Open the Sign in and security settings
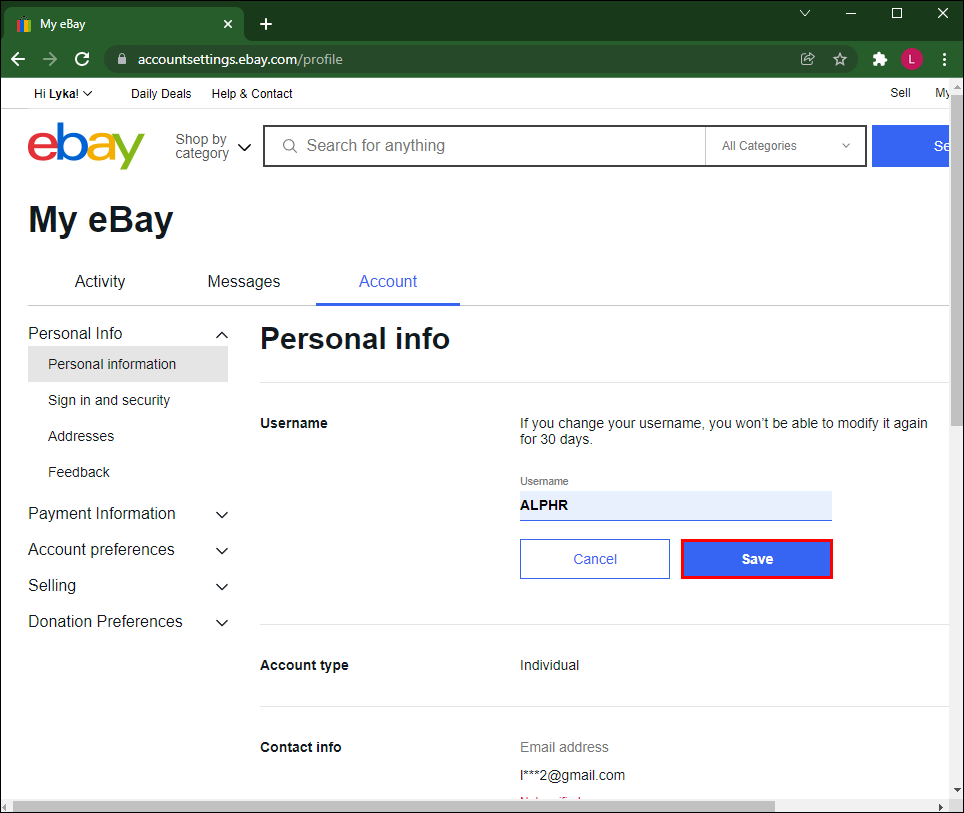 108,400
